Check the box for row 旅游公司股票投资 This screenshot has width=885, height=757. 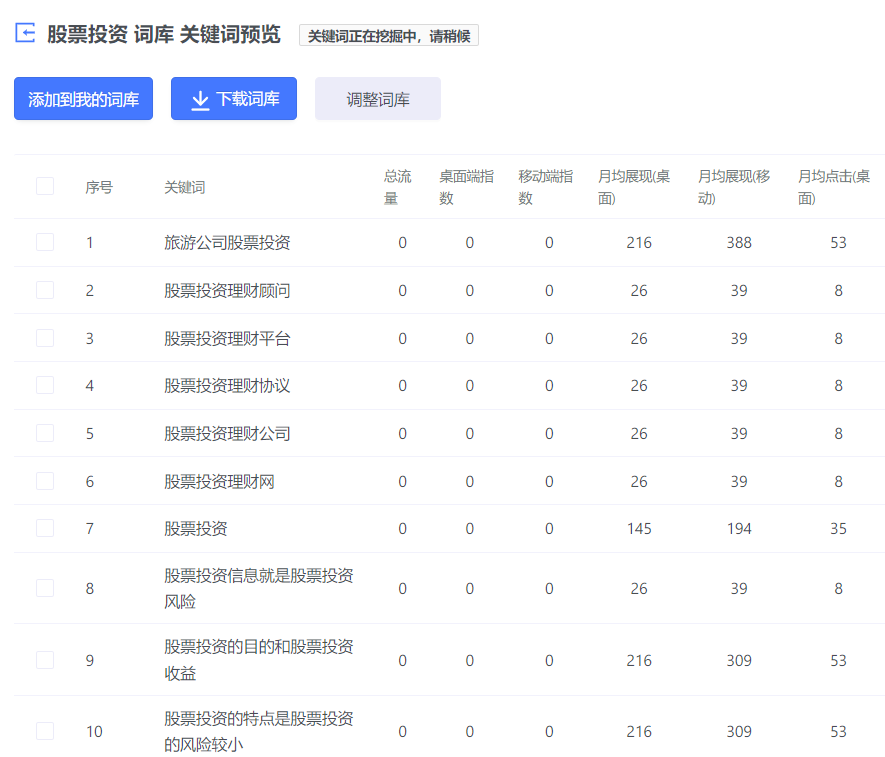(x=45, y=242)
